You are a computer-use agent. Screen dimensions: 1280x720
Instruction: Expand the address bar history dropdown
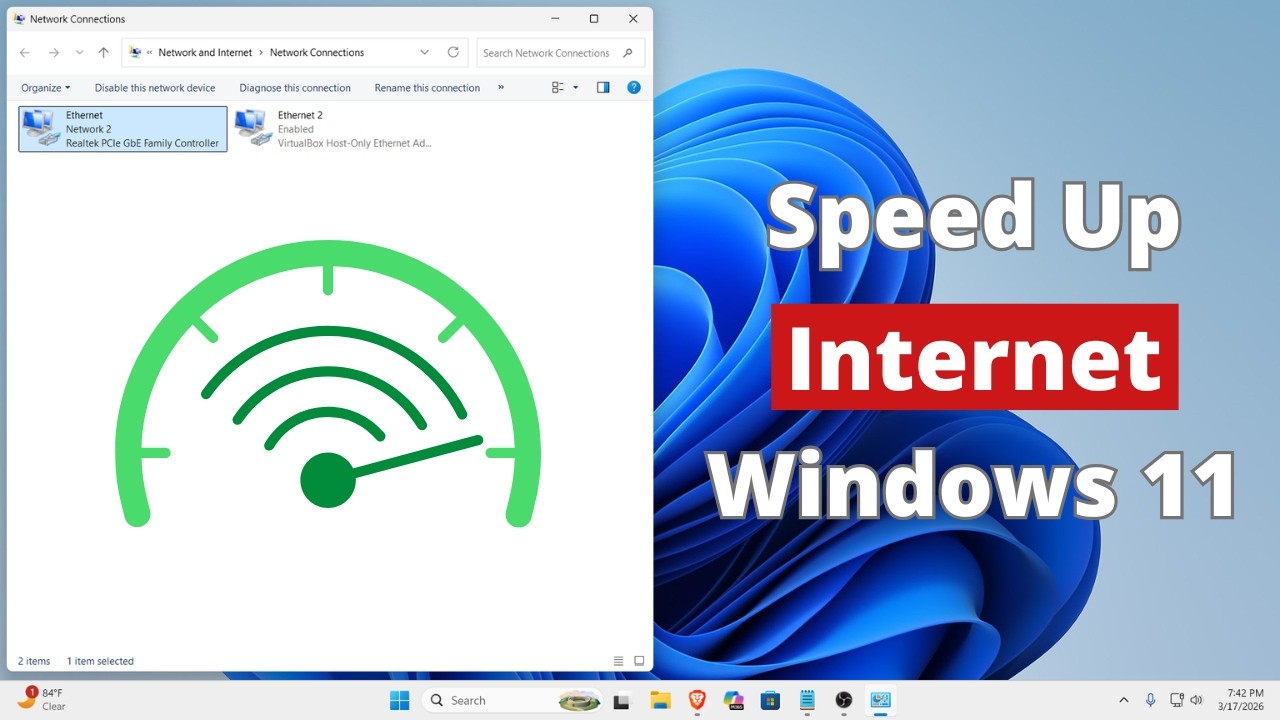(425, 53)
